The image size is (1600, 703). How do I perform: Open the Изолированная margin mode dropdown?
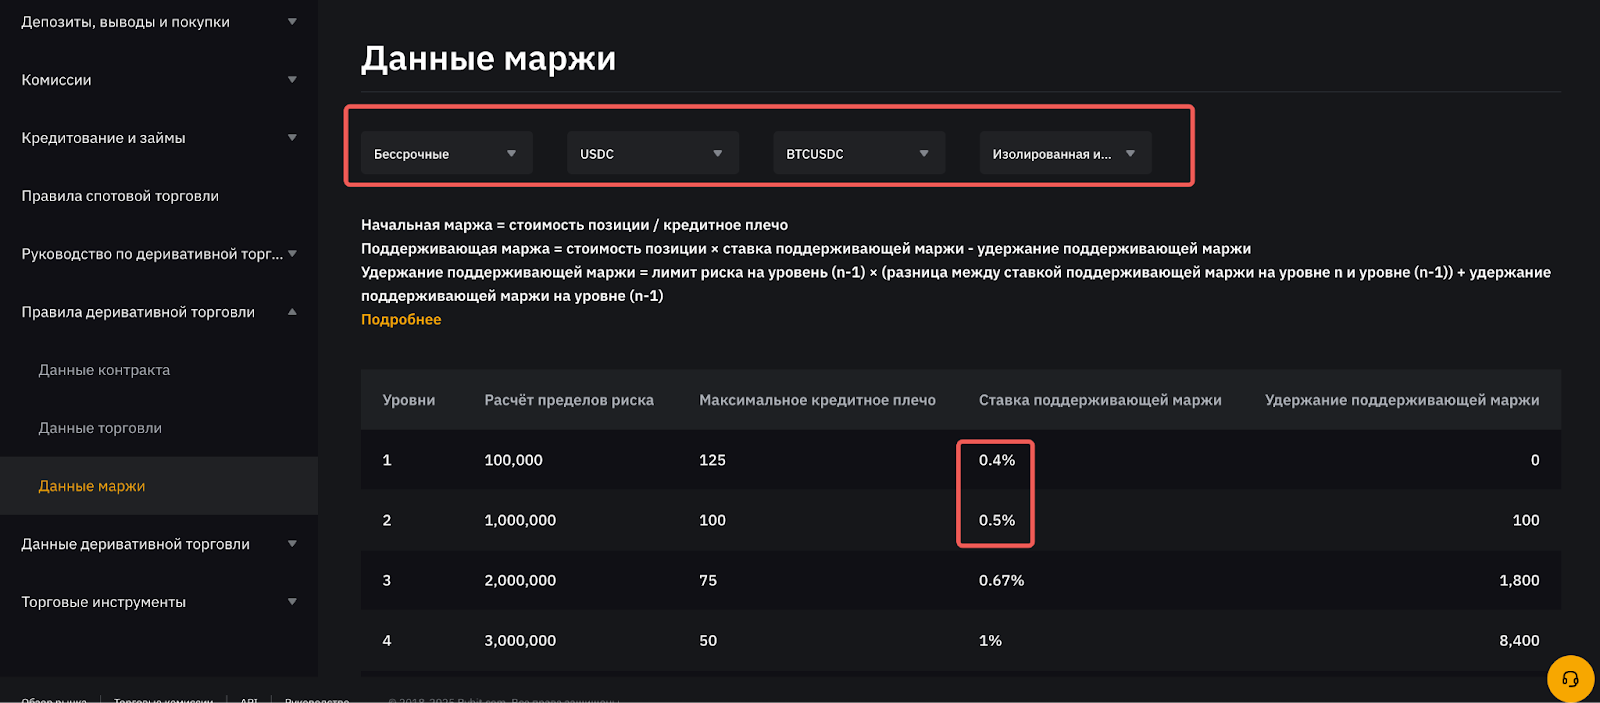(x=1064, y=154)
